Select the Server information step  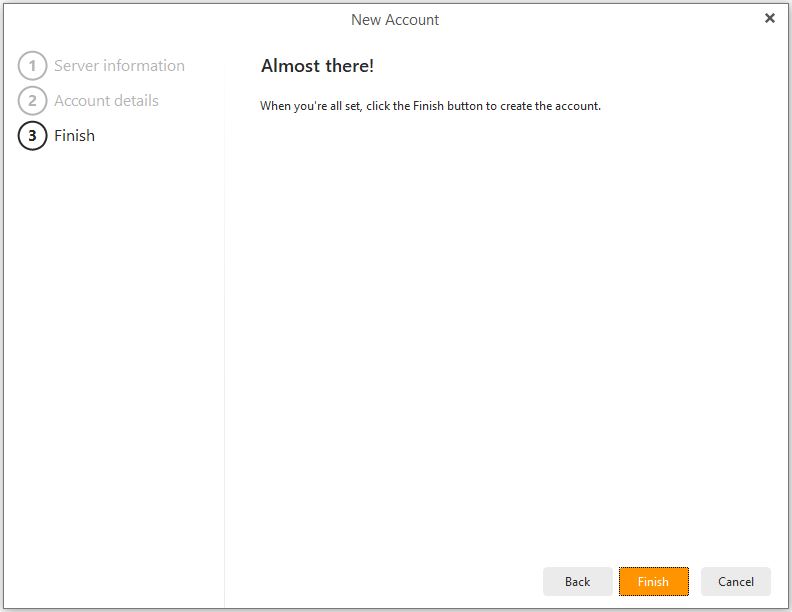(119, 66)
